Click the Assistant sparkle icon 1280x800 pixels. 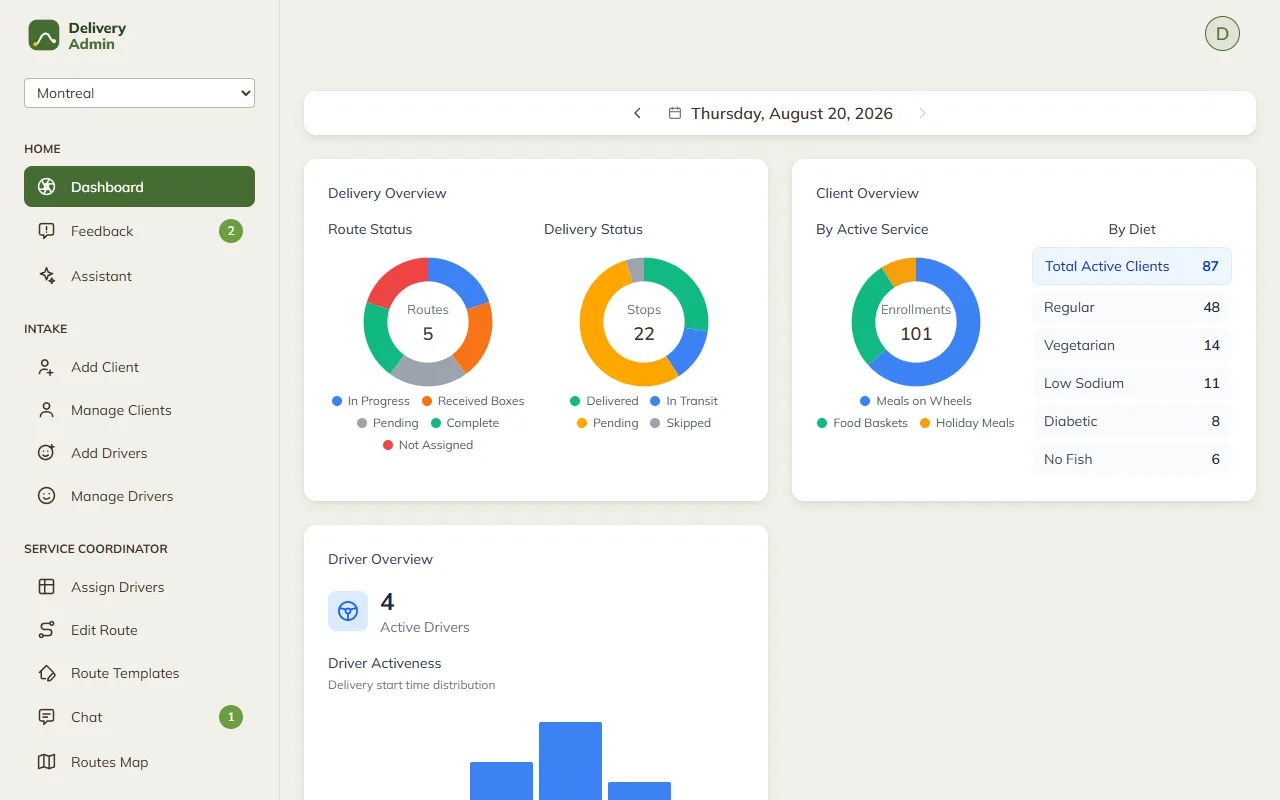46,276
